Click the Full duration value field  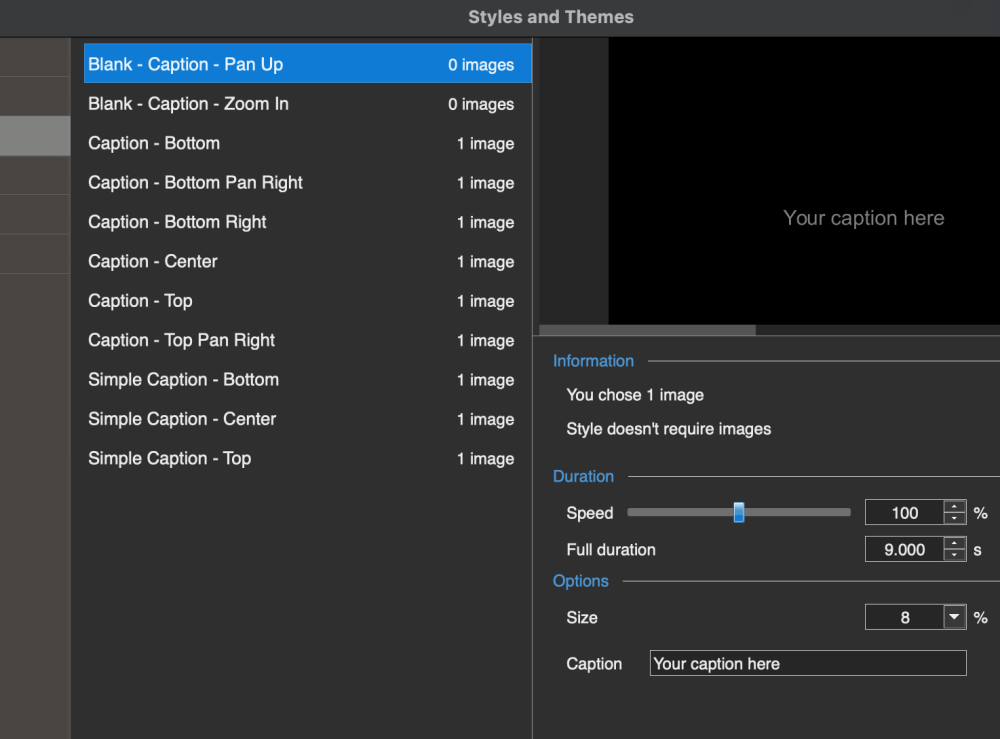pyautogui.click(x=904, y=550)
